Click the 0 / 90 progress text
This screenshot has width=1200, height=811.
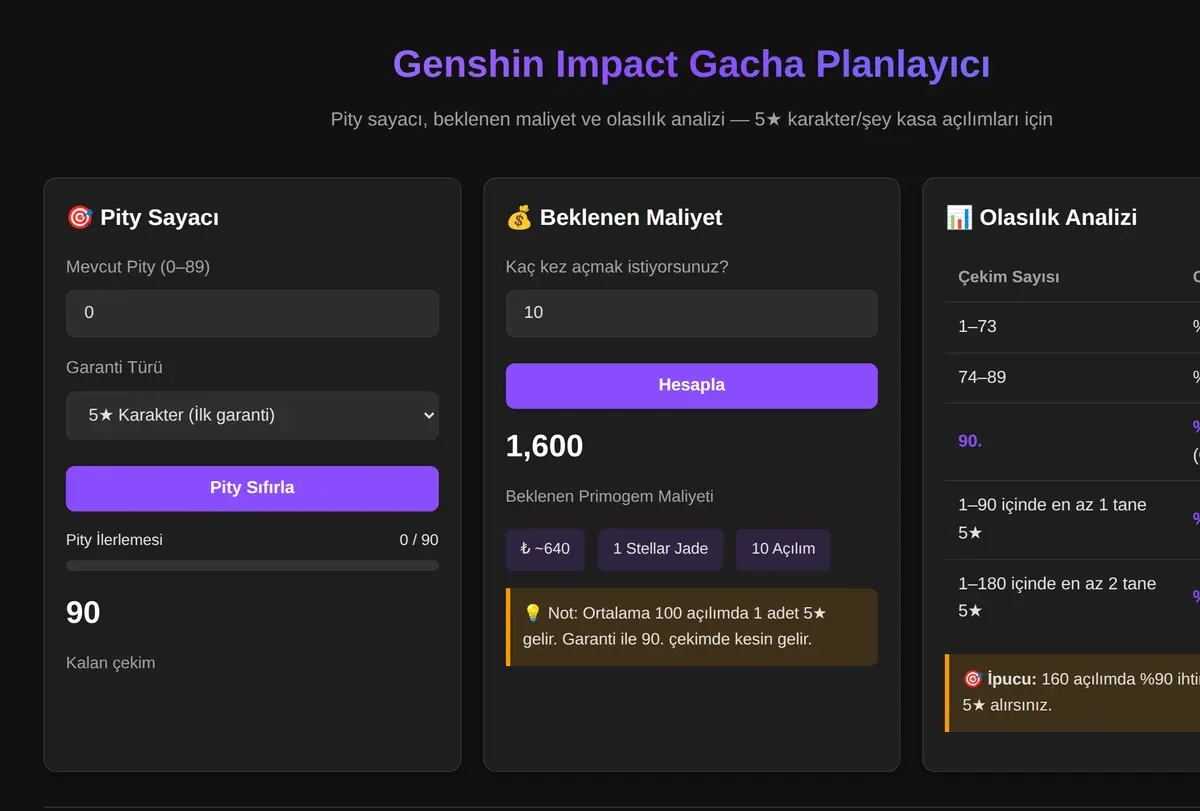[x=419, y=540]
